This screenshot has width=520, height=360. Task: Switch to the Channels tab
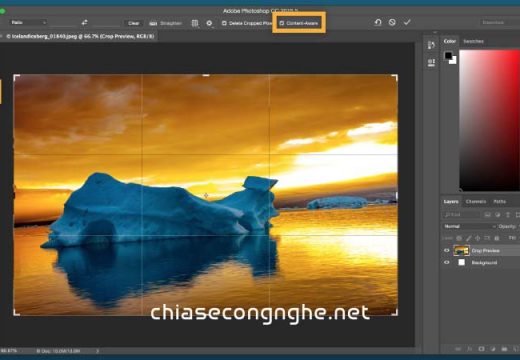coord(476,202)
